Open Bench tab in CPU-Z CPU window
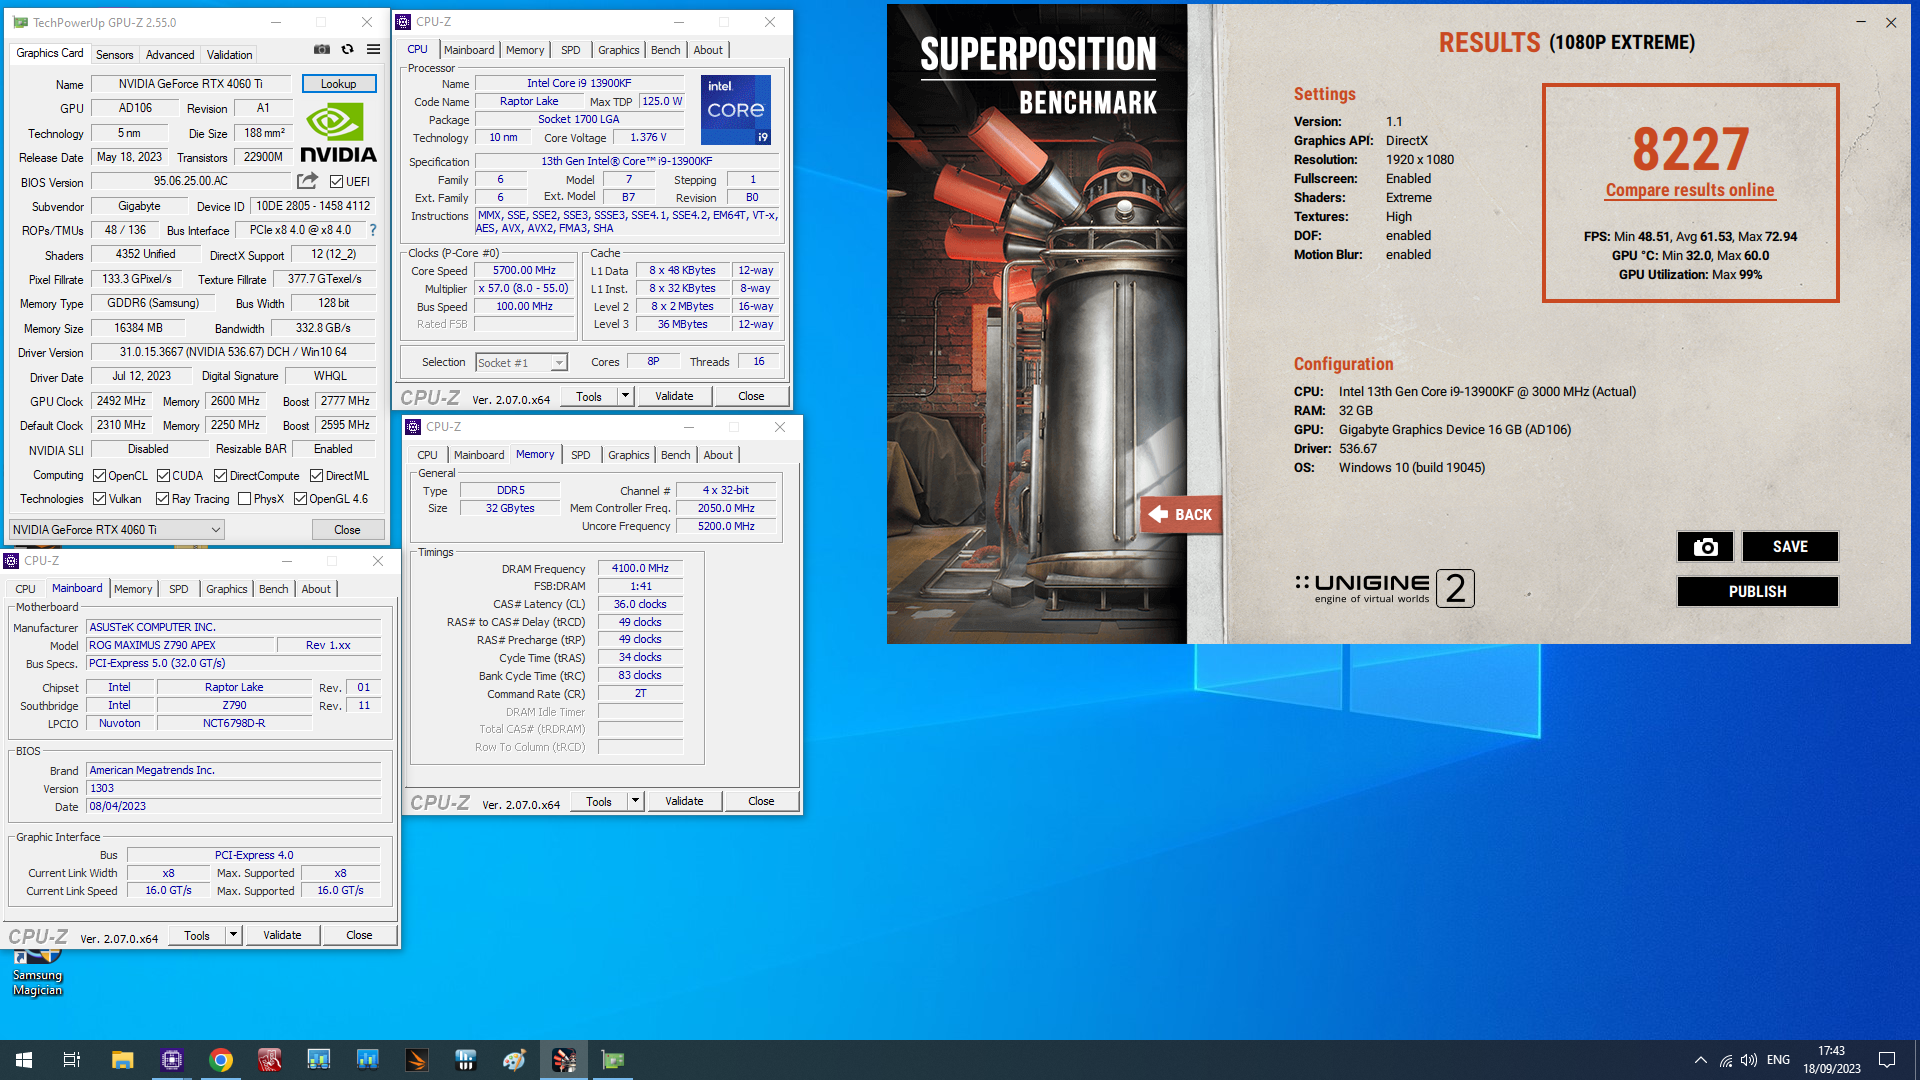This screenshot has width=1920, height=1080. click(x=665, y=50)
